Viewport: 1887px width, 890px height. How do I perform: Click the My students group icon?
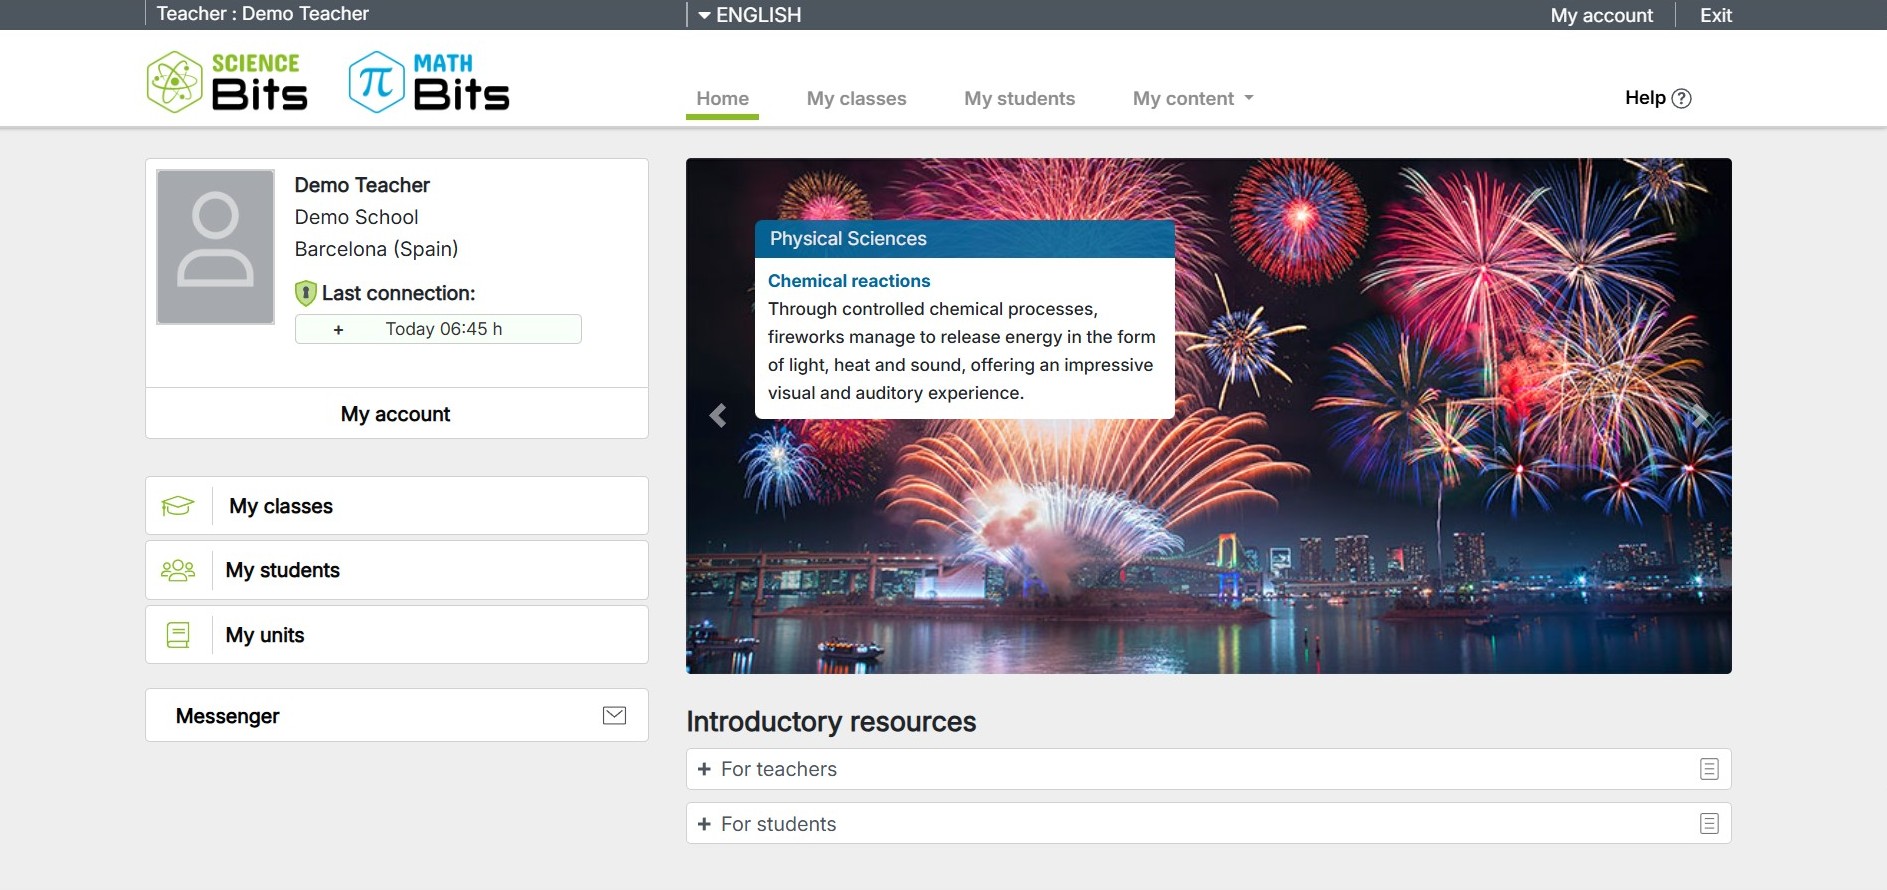click(178, 570)
